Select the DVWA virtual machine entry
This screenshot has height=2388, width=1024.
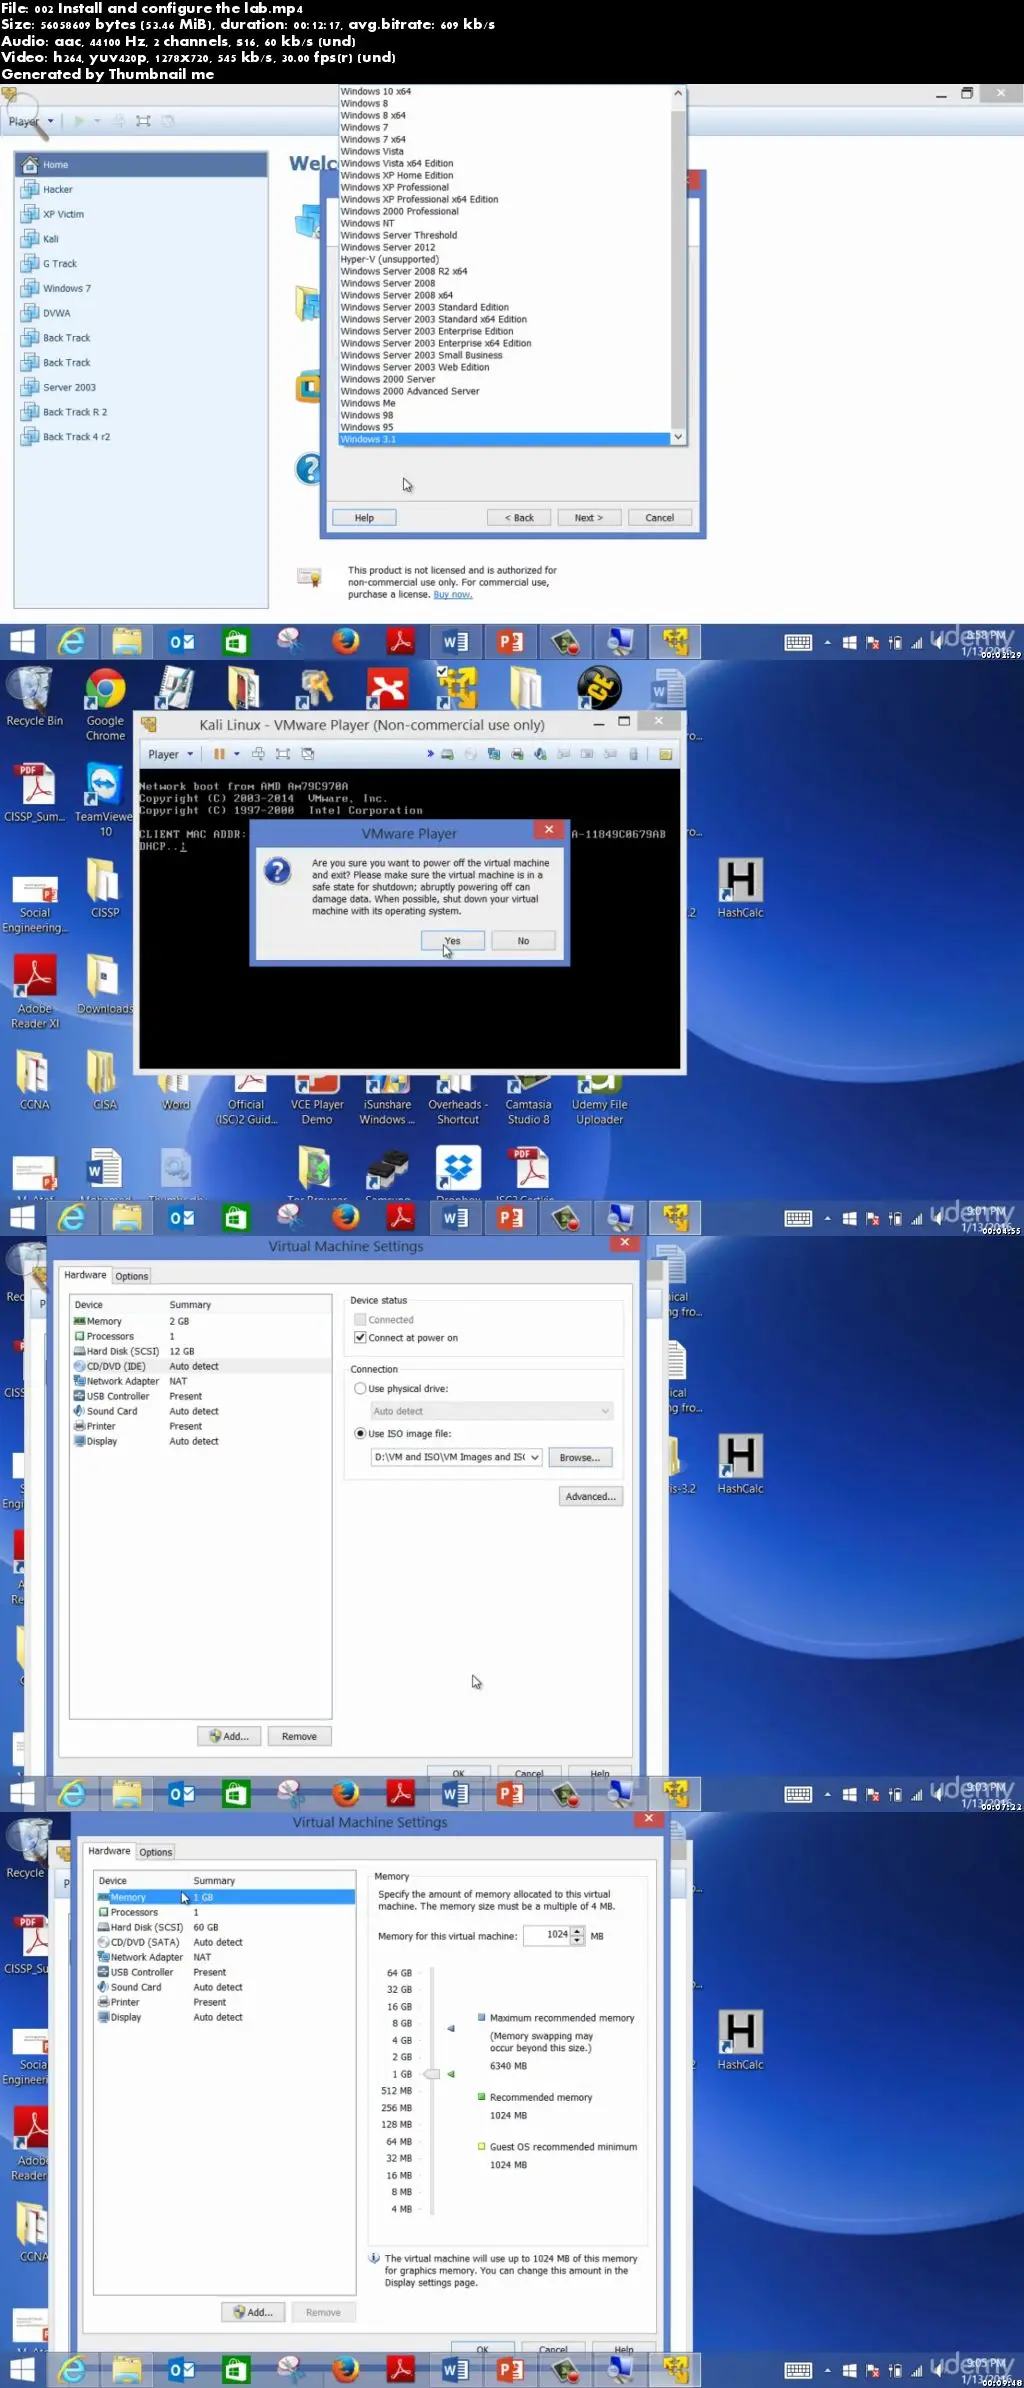[x=56, y=313]
